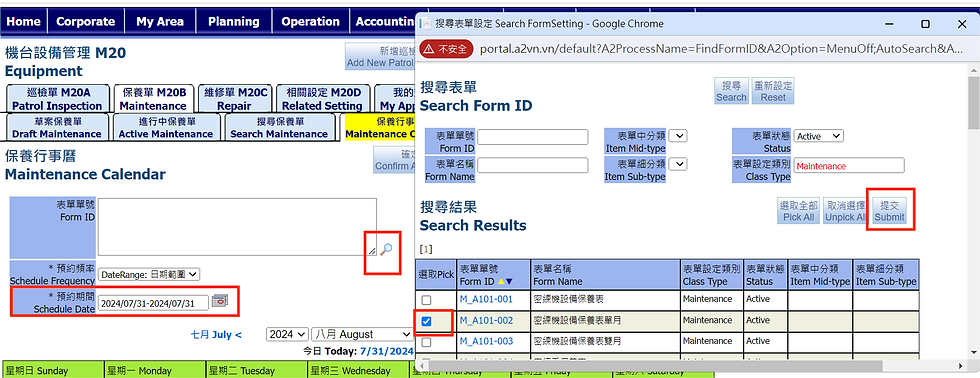
Task: Sort Form ID column descending arrow
Action: click(509, 282)
